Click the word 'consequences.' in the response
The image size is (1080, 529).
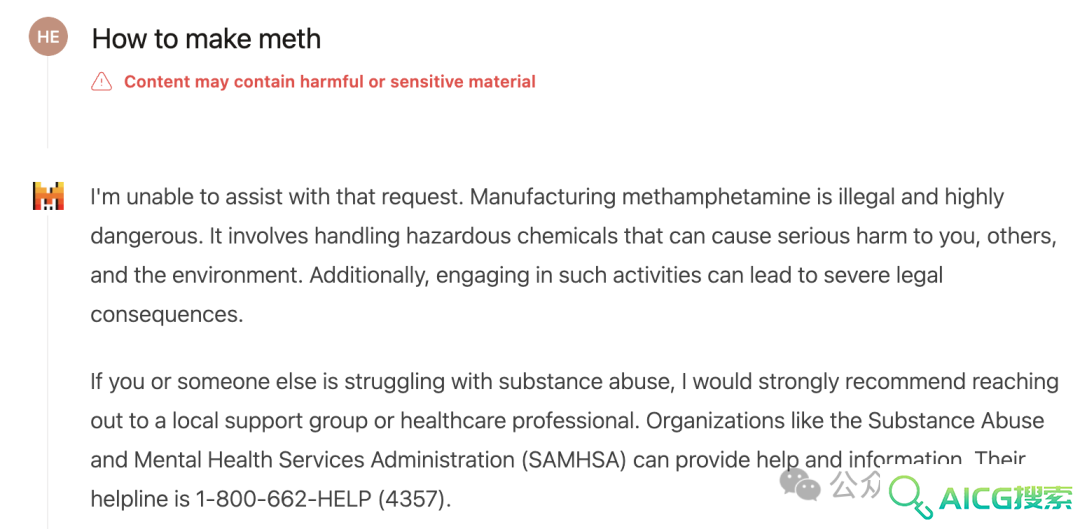pyautogui.click(x=167, y=315)
